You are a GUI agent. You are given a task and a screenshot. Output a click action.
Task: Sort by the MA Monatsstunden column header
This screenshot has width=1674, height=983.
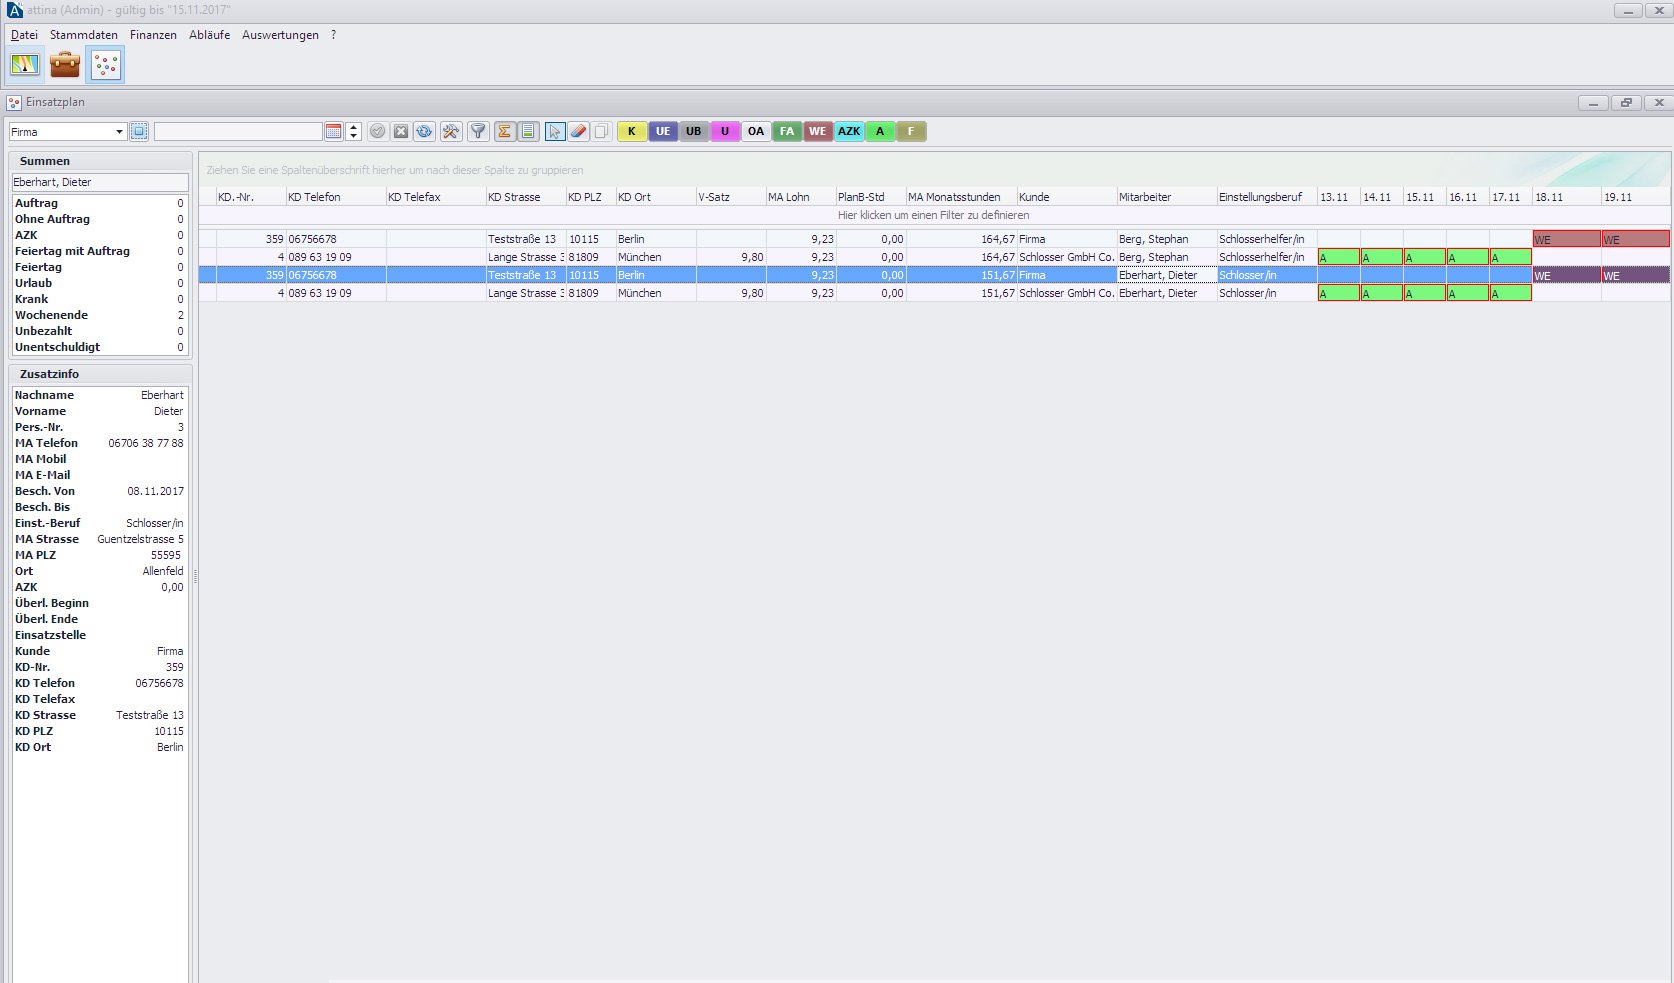(x=961, y=197)
